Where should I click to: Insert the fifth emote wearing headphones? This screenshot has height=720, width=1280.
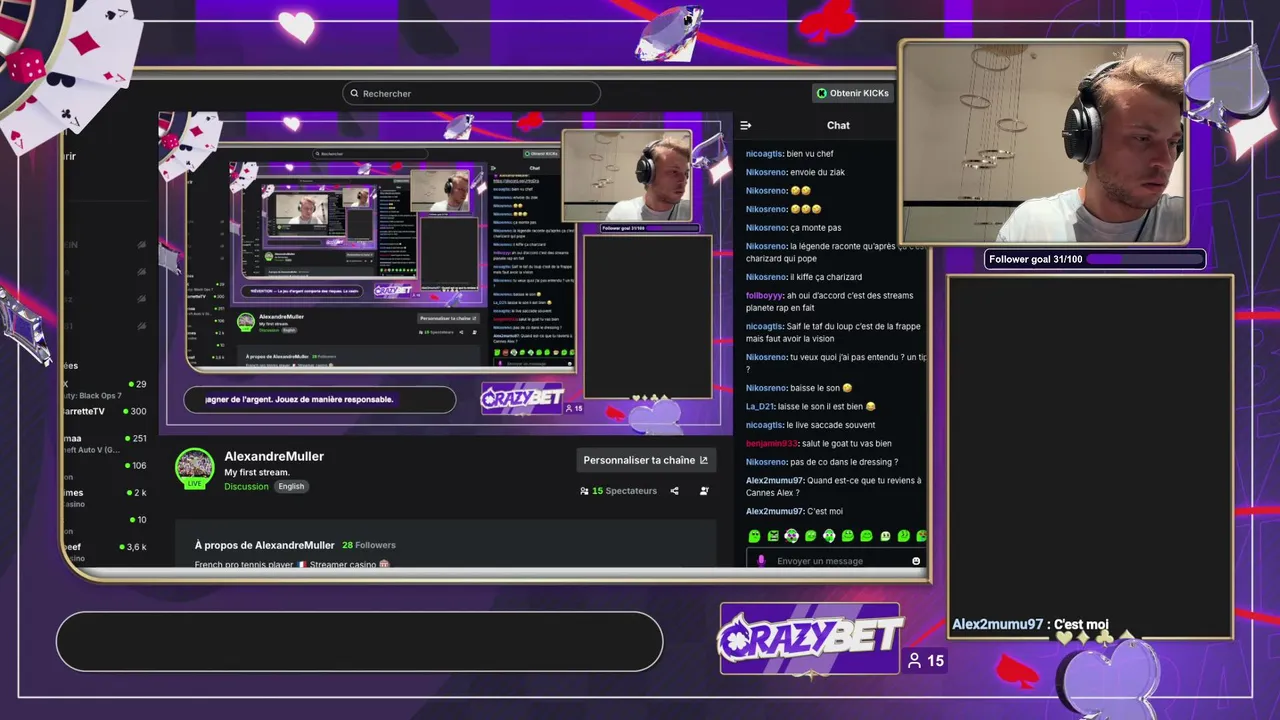[x=829, y=536]
